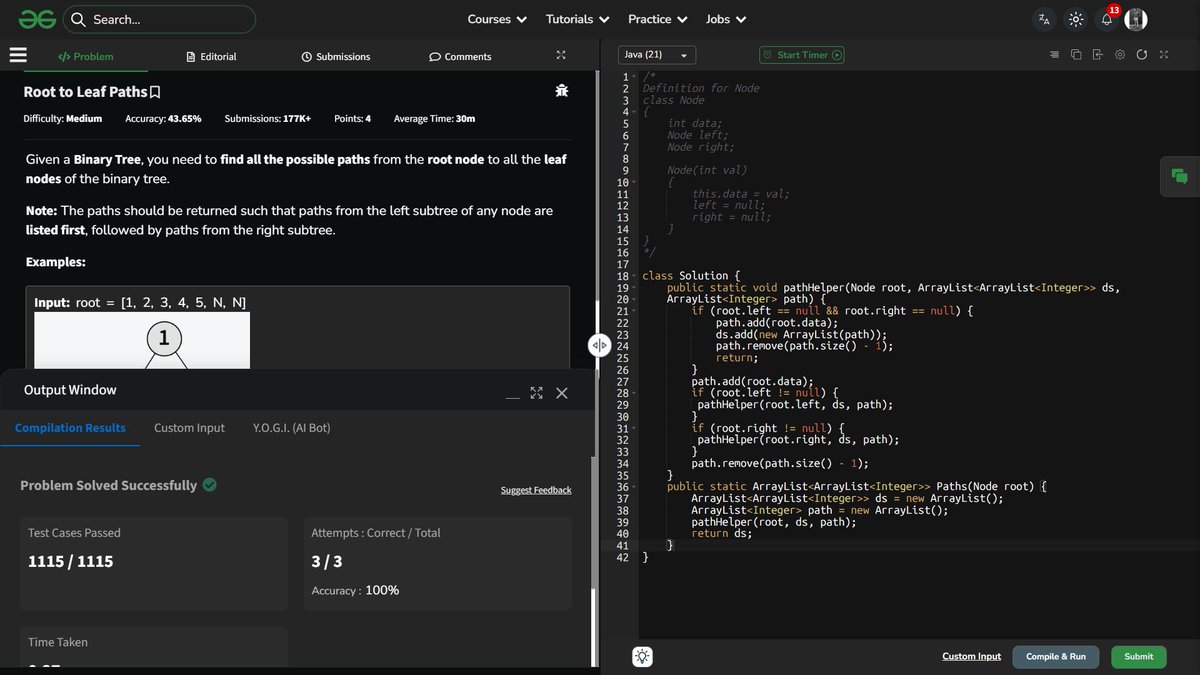This screenshot has height=675, width=1200.
Task: Click code line 40 'return ds;'
Action: 721,534
